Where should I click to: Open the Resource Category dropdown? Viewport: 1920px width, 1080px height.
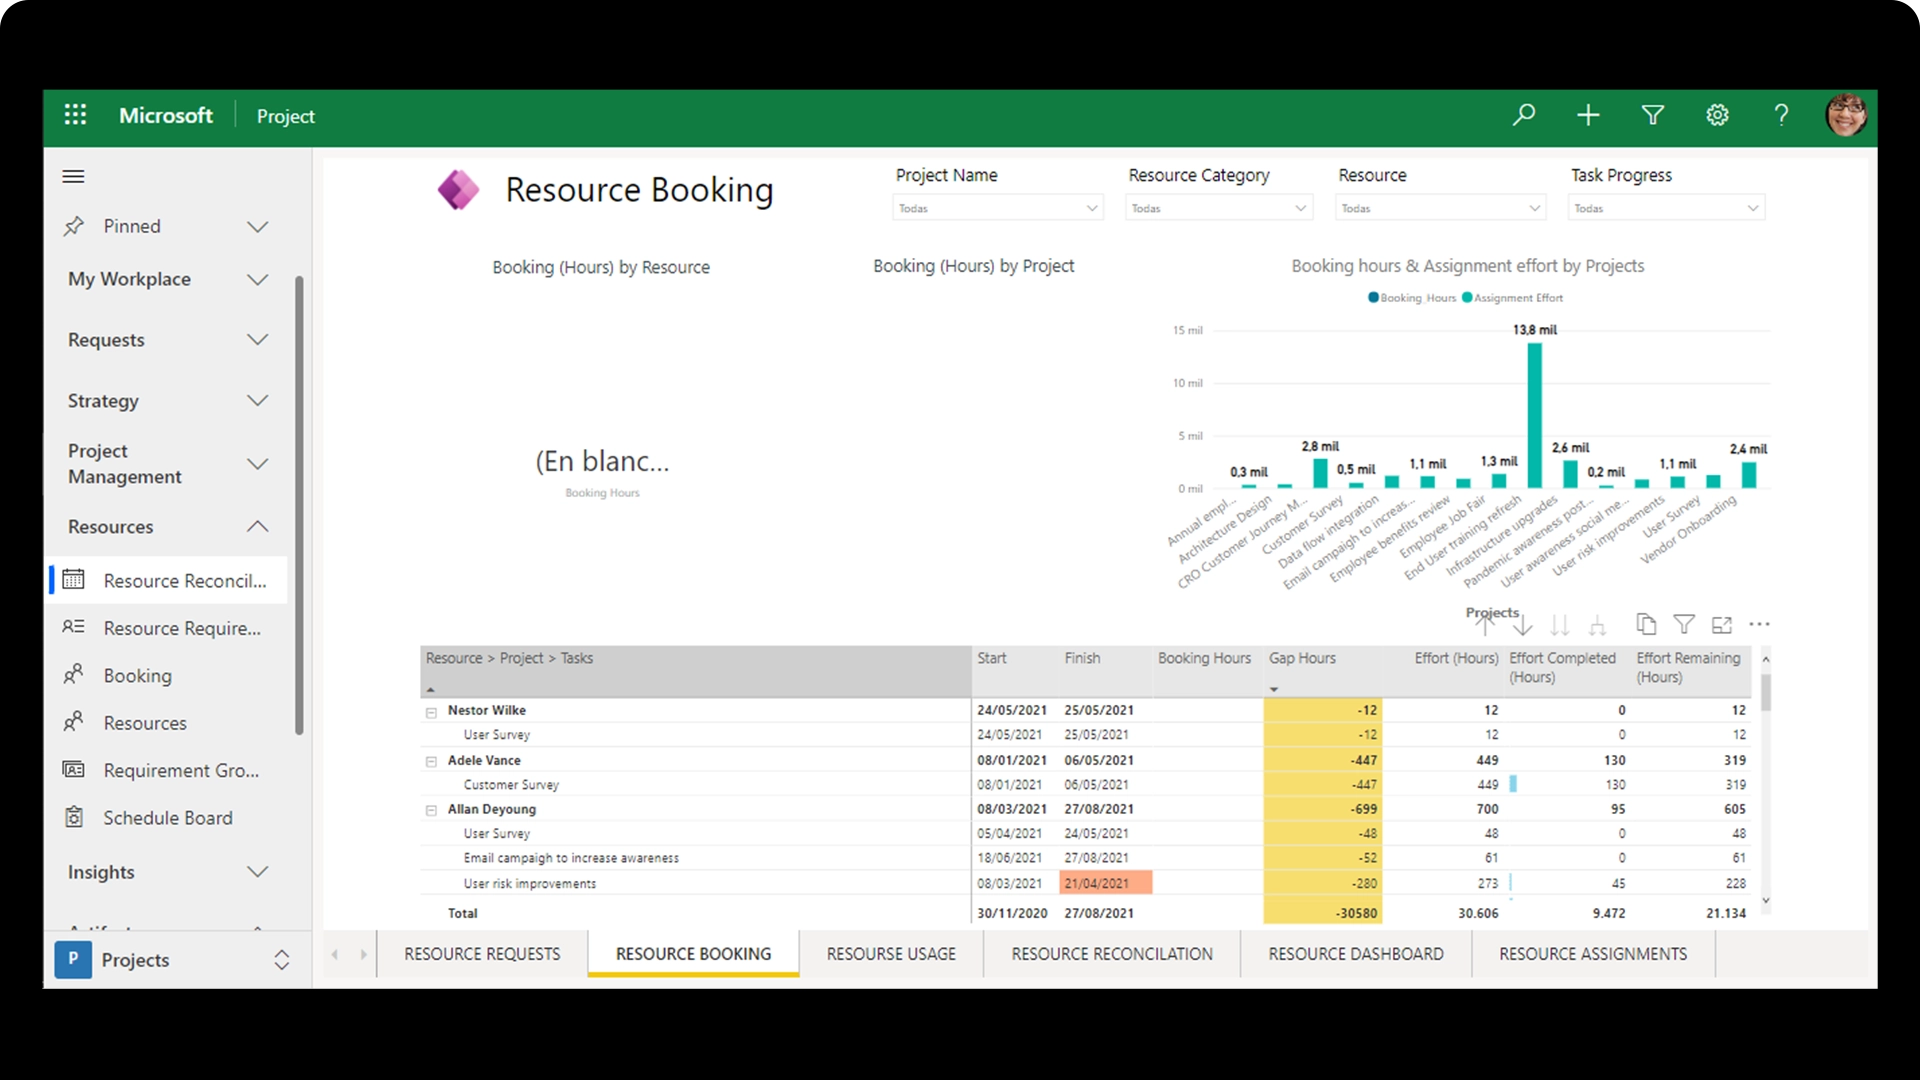[x=1217, y=208]
